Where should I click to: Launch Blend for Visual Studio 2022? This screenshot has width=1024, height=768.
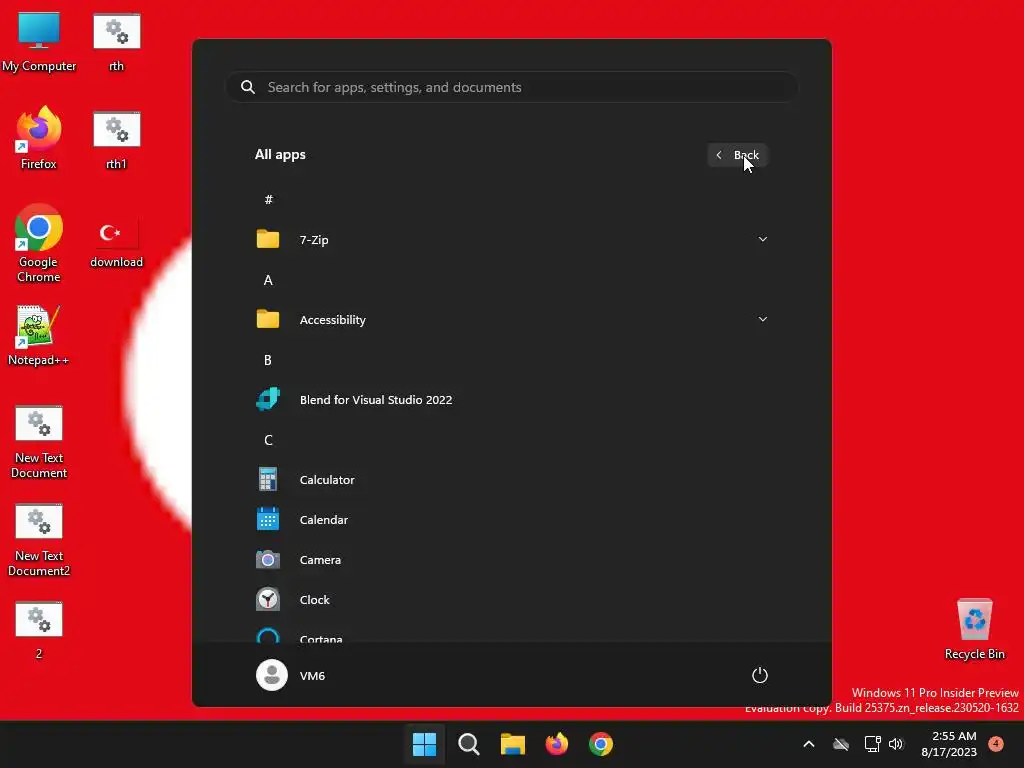511,400
